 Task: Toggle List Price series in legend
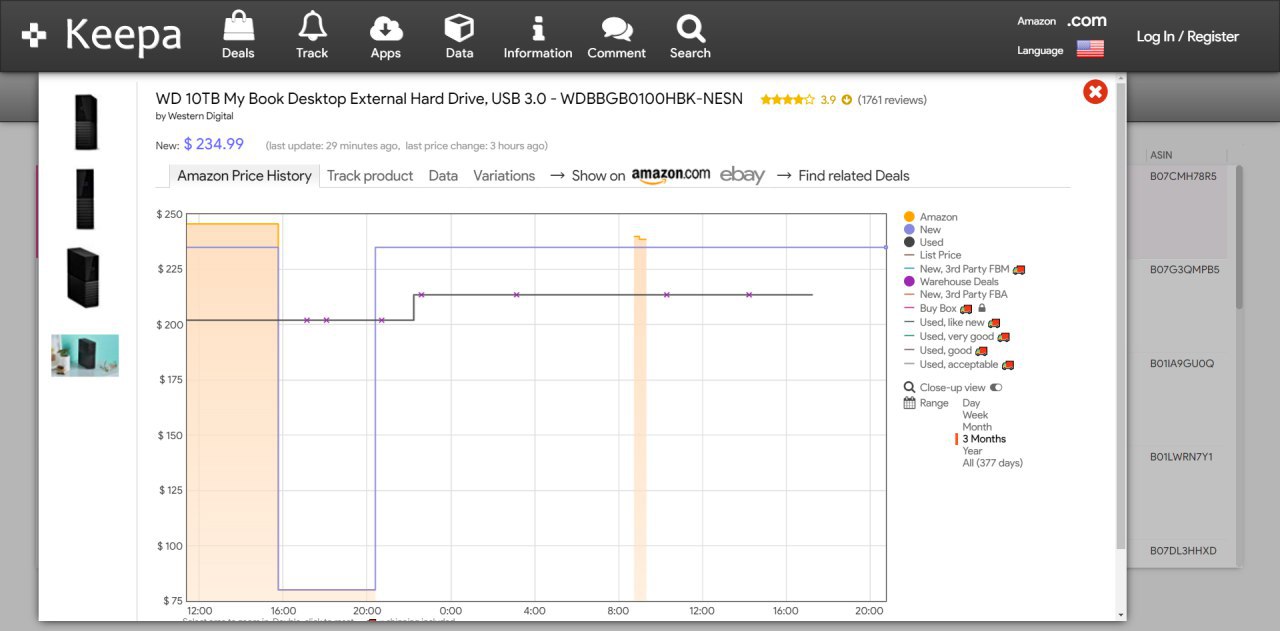point(933,255)
